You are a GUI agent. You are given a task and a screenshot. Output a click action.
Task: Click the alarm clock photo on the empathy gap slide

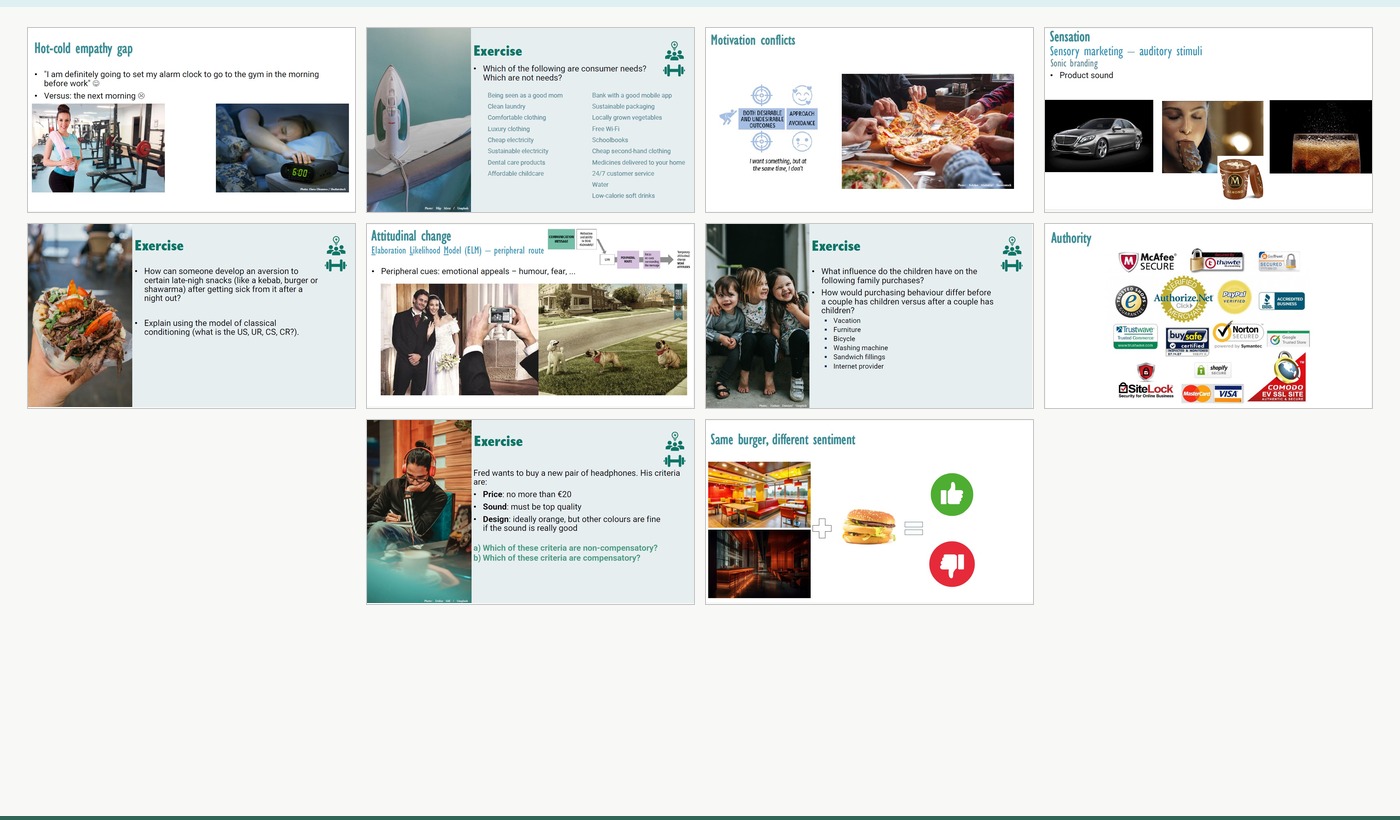(x=281, y=147)
